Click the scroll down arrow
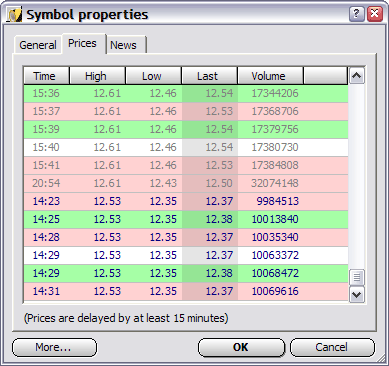The height and width of the screenshot is (366, 389). [357, 295]
